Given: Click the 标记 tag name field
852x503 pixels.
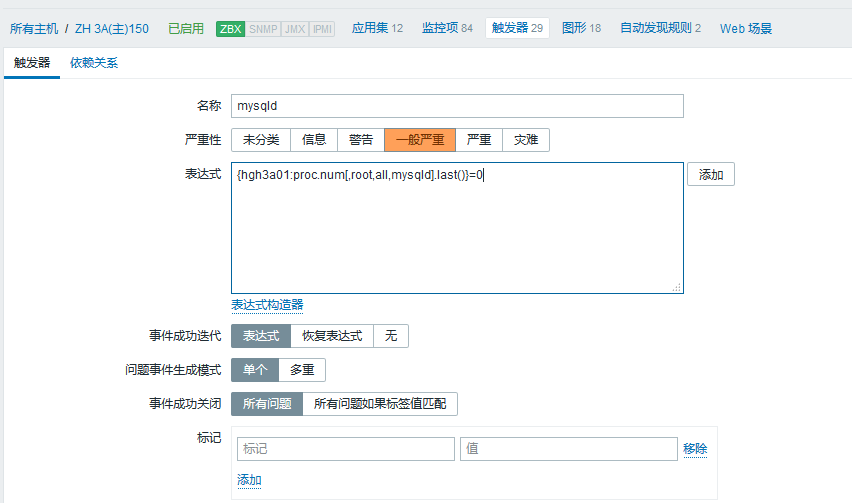Looking at the screenshot, I should (x=345, y=449).
